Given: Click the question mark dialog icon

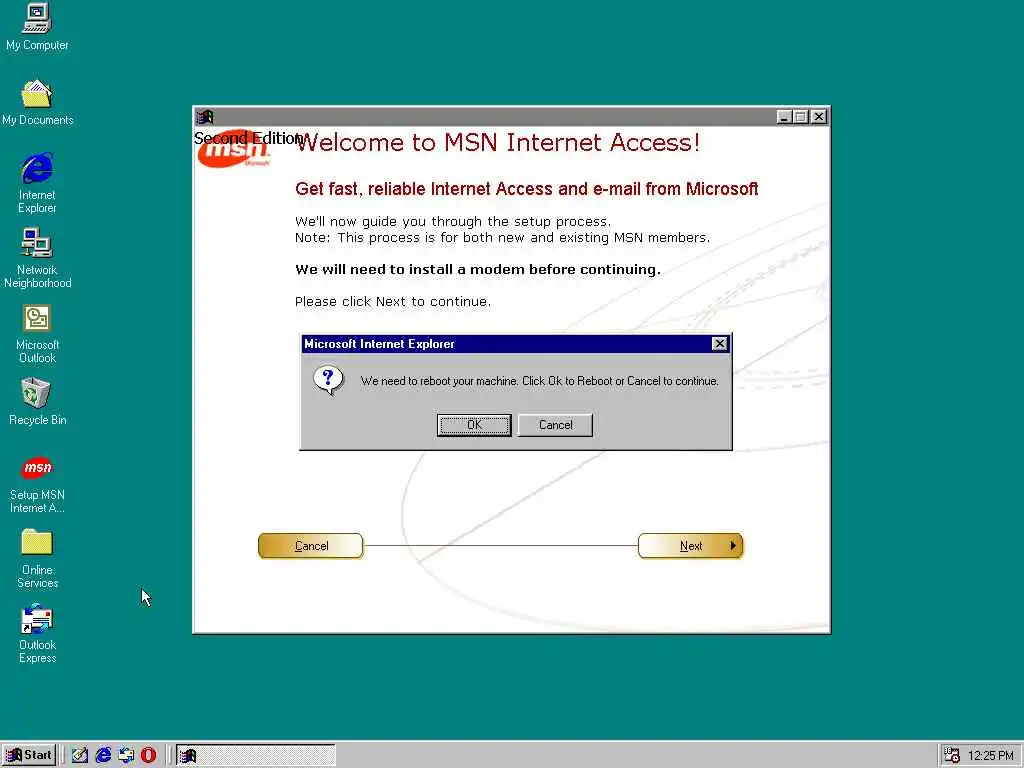Looking at the screenshot, I should (x=328, y=380).
